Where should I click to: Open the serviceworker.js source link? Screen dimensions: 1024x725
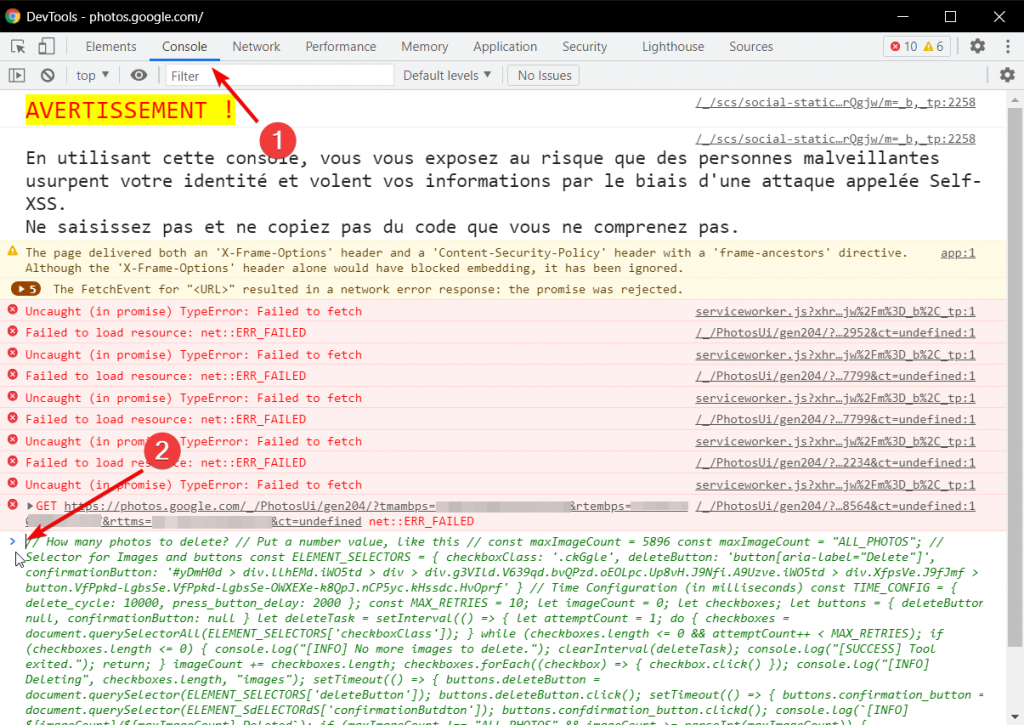tap(836, 311)
